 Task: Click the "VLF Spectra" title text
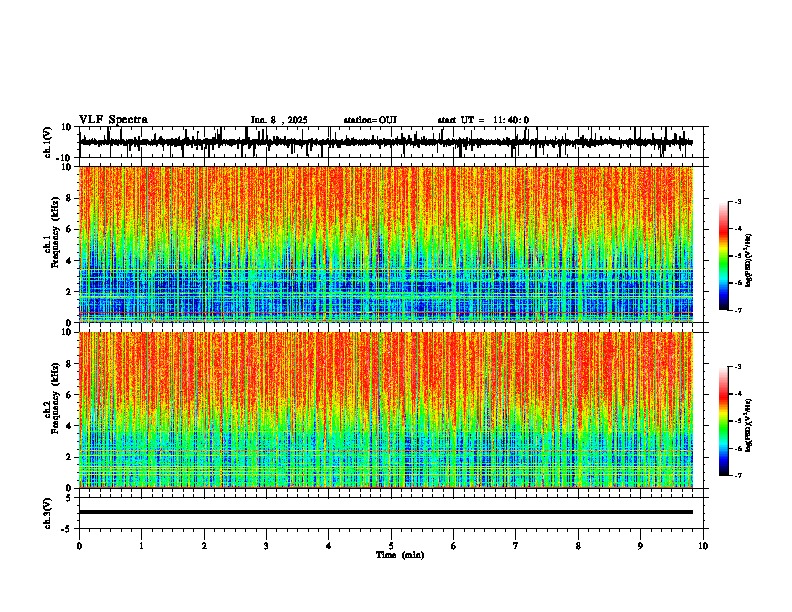tap(113, 120)
